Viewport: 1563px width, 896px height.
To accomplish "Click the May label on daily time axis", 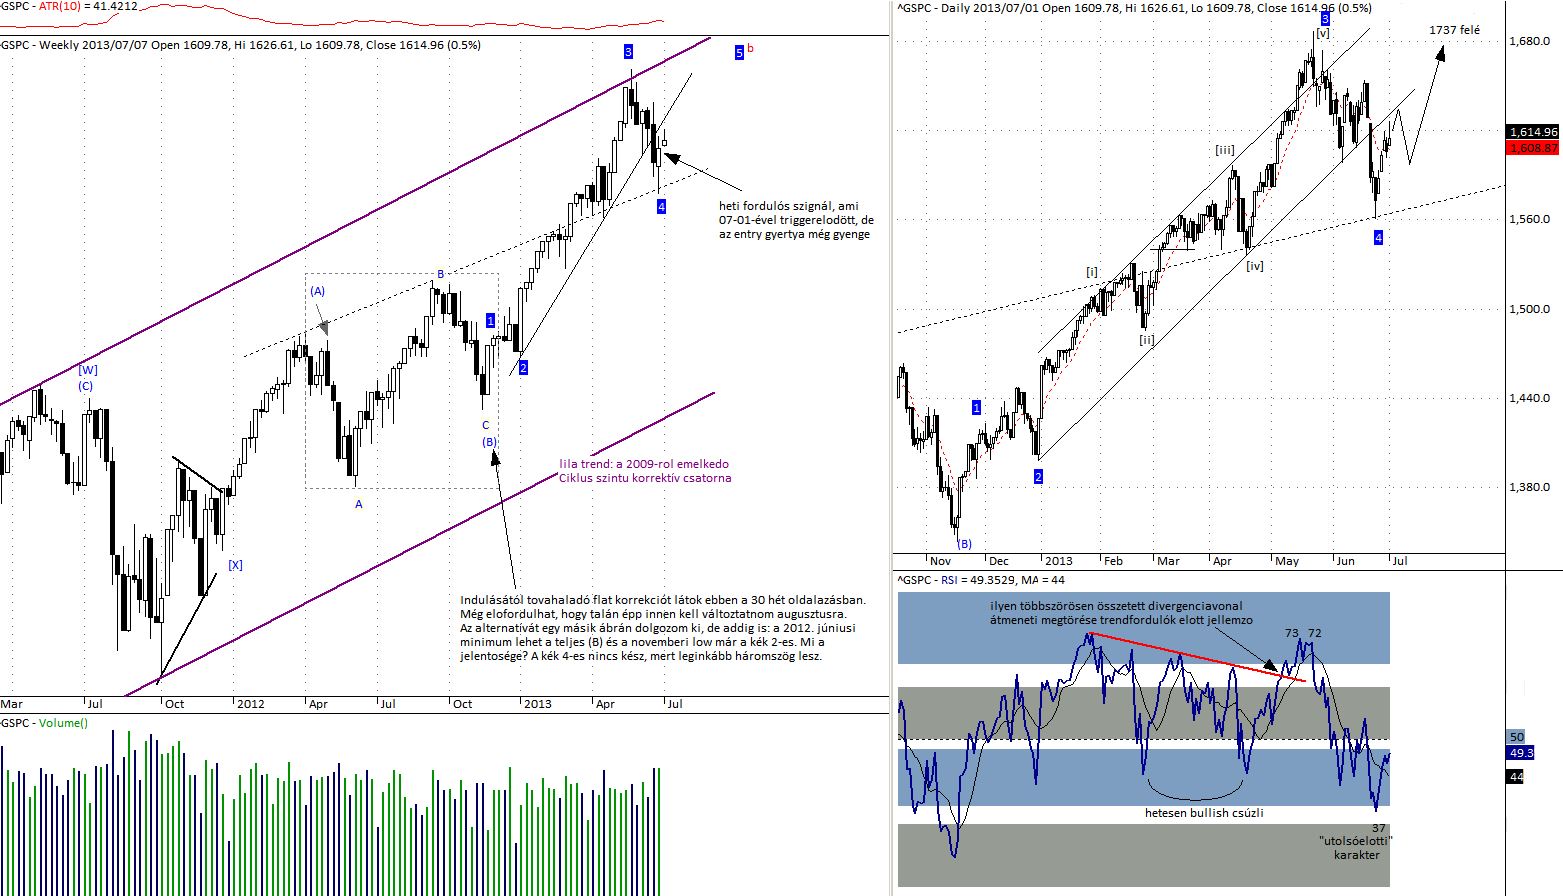I will (1287, 561).
